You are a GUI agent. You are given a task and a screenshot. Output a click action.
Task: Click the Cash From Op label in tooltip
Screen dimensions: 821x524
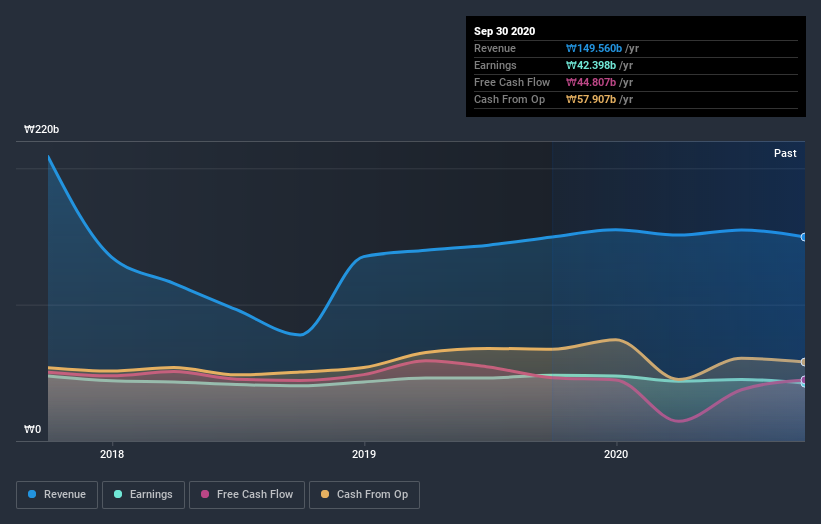point(509,99)
